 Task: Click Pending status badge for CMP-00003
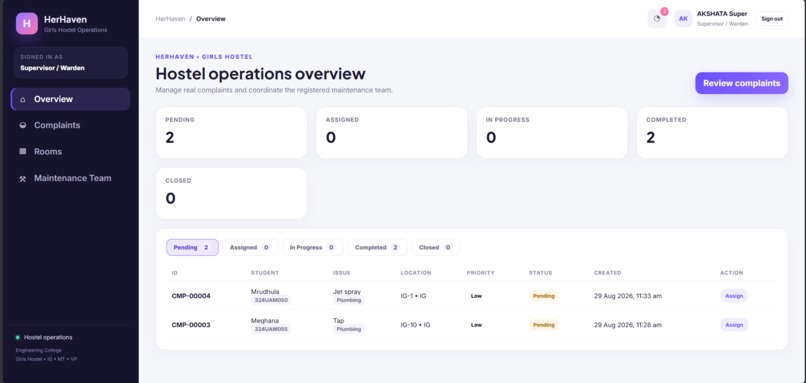tap(543, 325)
